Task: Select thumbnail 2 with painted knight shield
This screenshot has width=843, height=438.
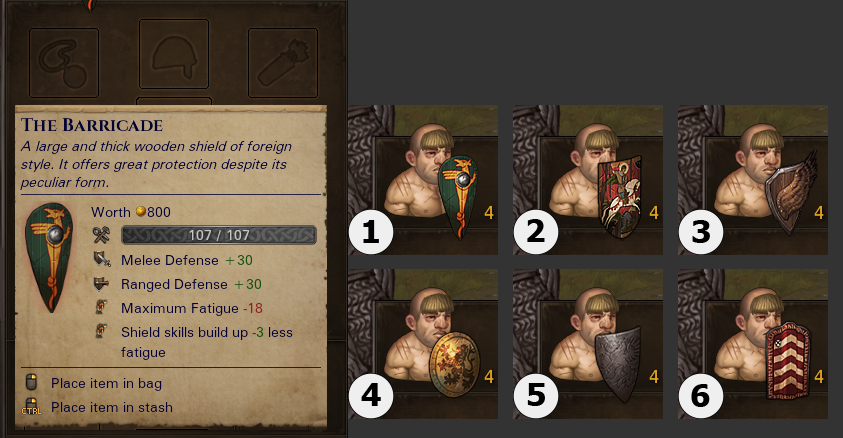Action: coord(588,180)
